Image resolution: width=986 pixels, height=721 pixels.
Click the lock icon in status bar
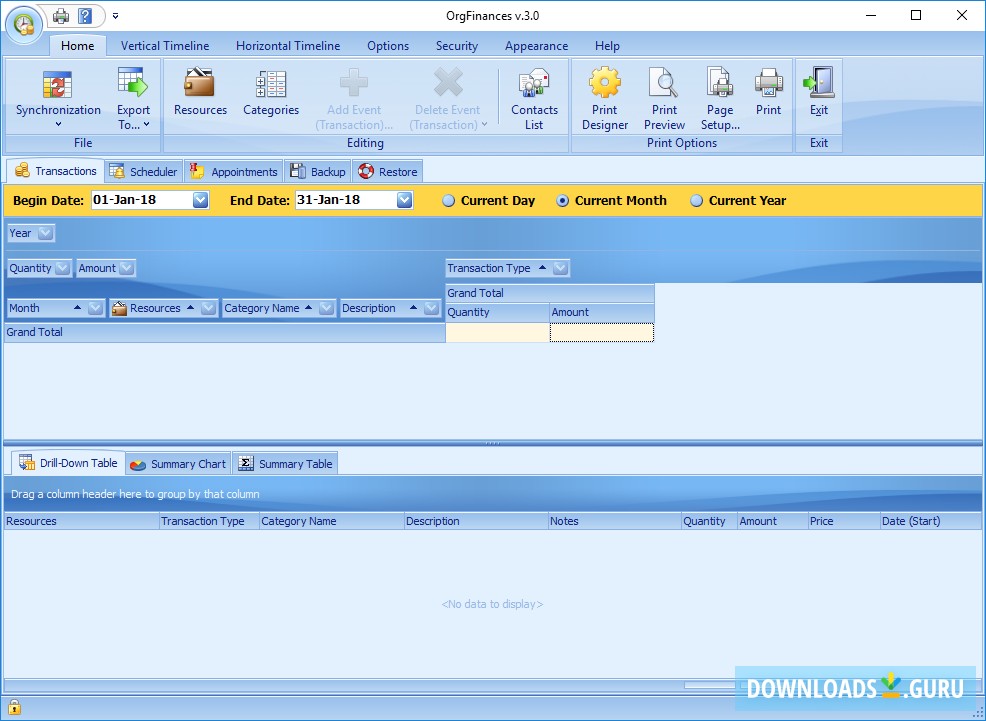point(14,707)
